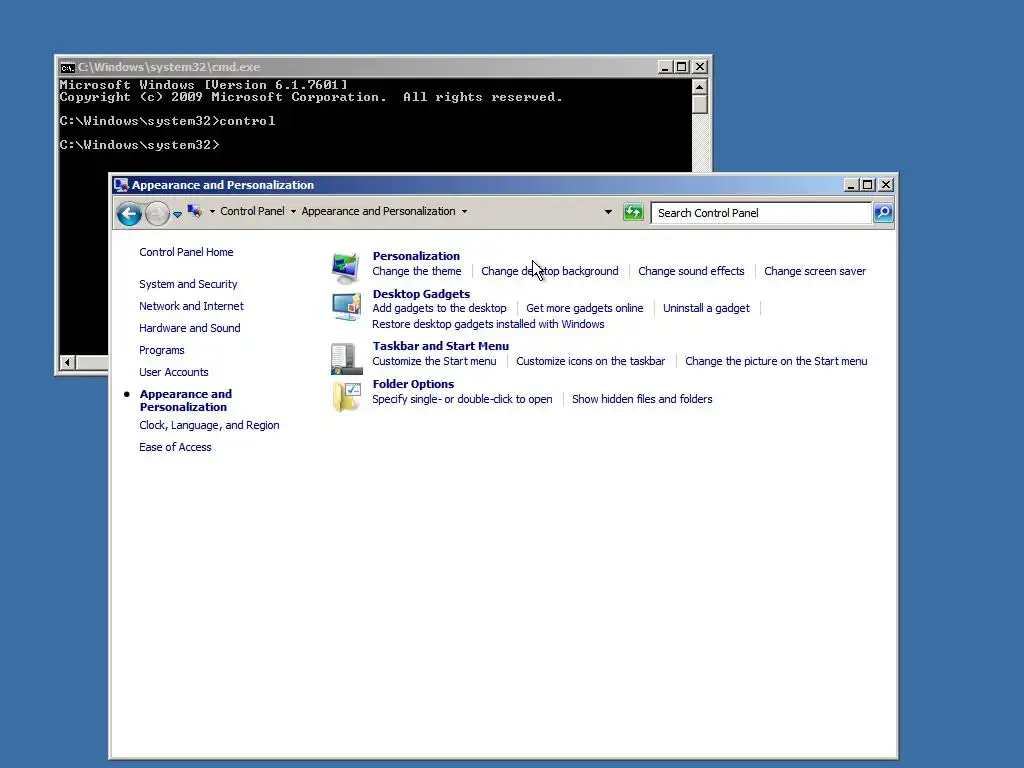Expand the arrow before Control Panel breadcrumb
Image resolution: width=1024 pixels, height=768 pixels.
click(x=212, y=212)
